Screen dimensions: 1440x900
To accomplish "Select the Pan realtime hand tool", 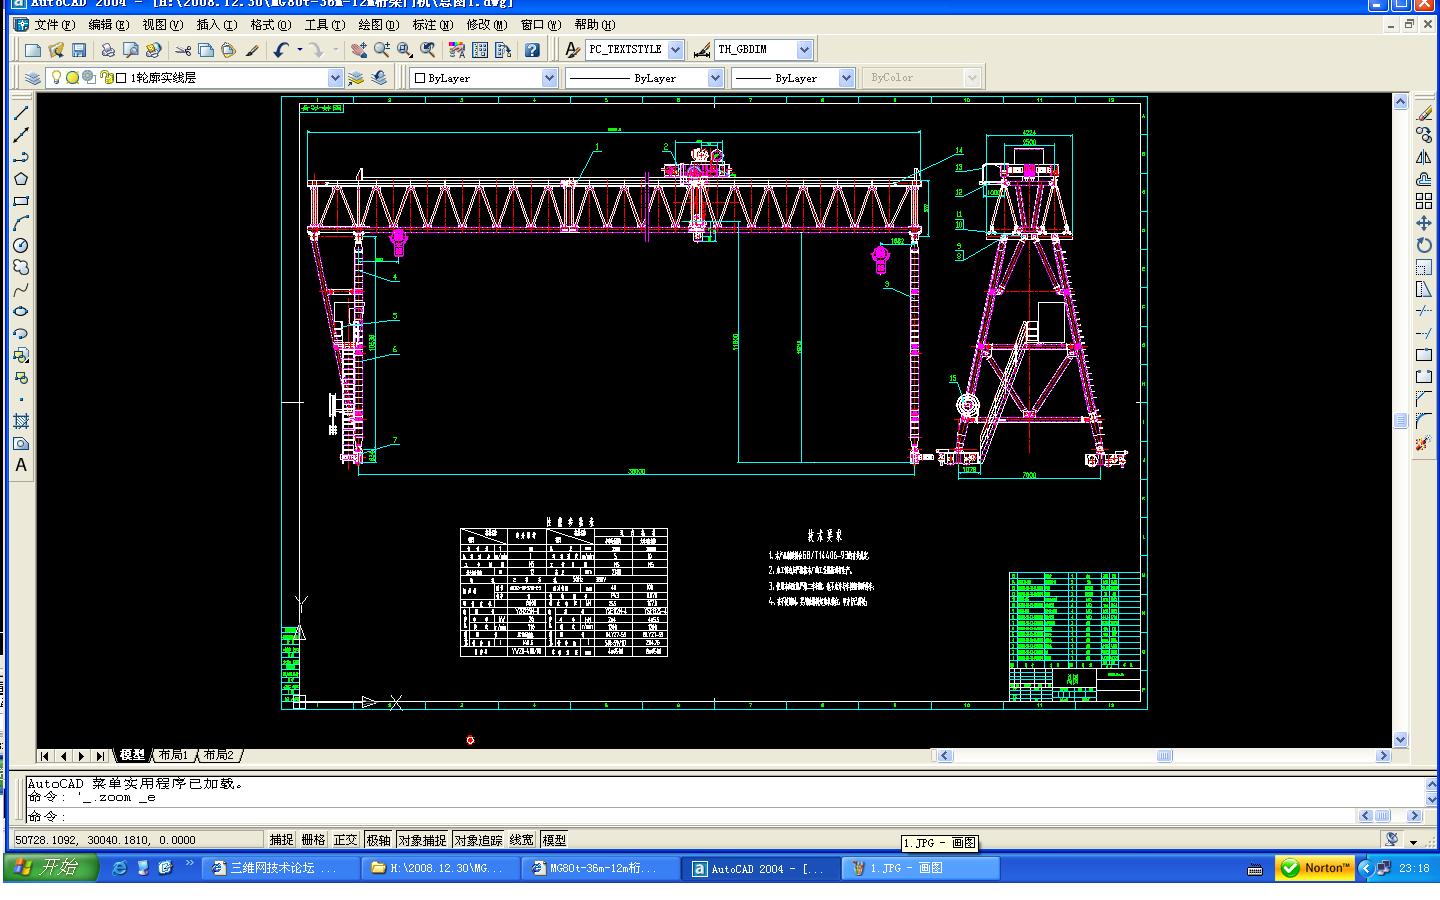I will pyautogui.click(x=359, y=50).
